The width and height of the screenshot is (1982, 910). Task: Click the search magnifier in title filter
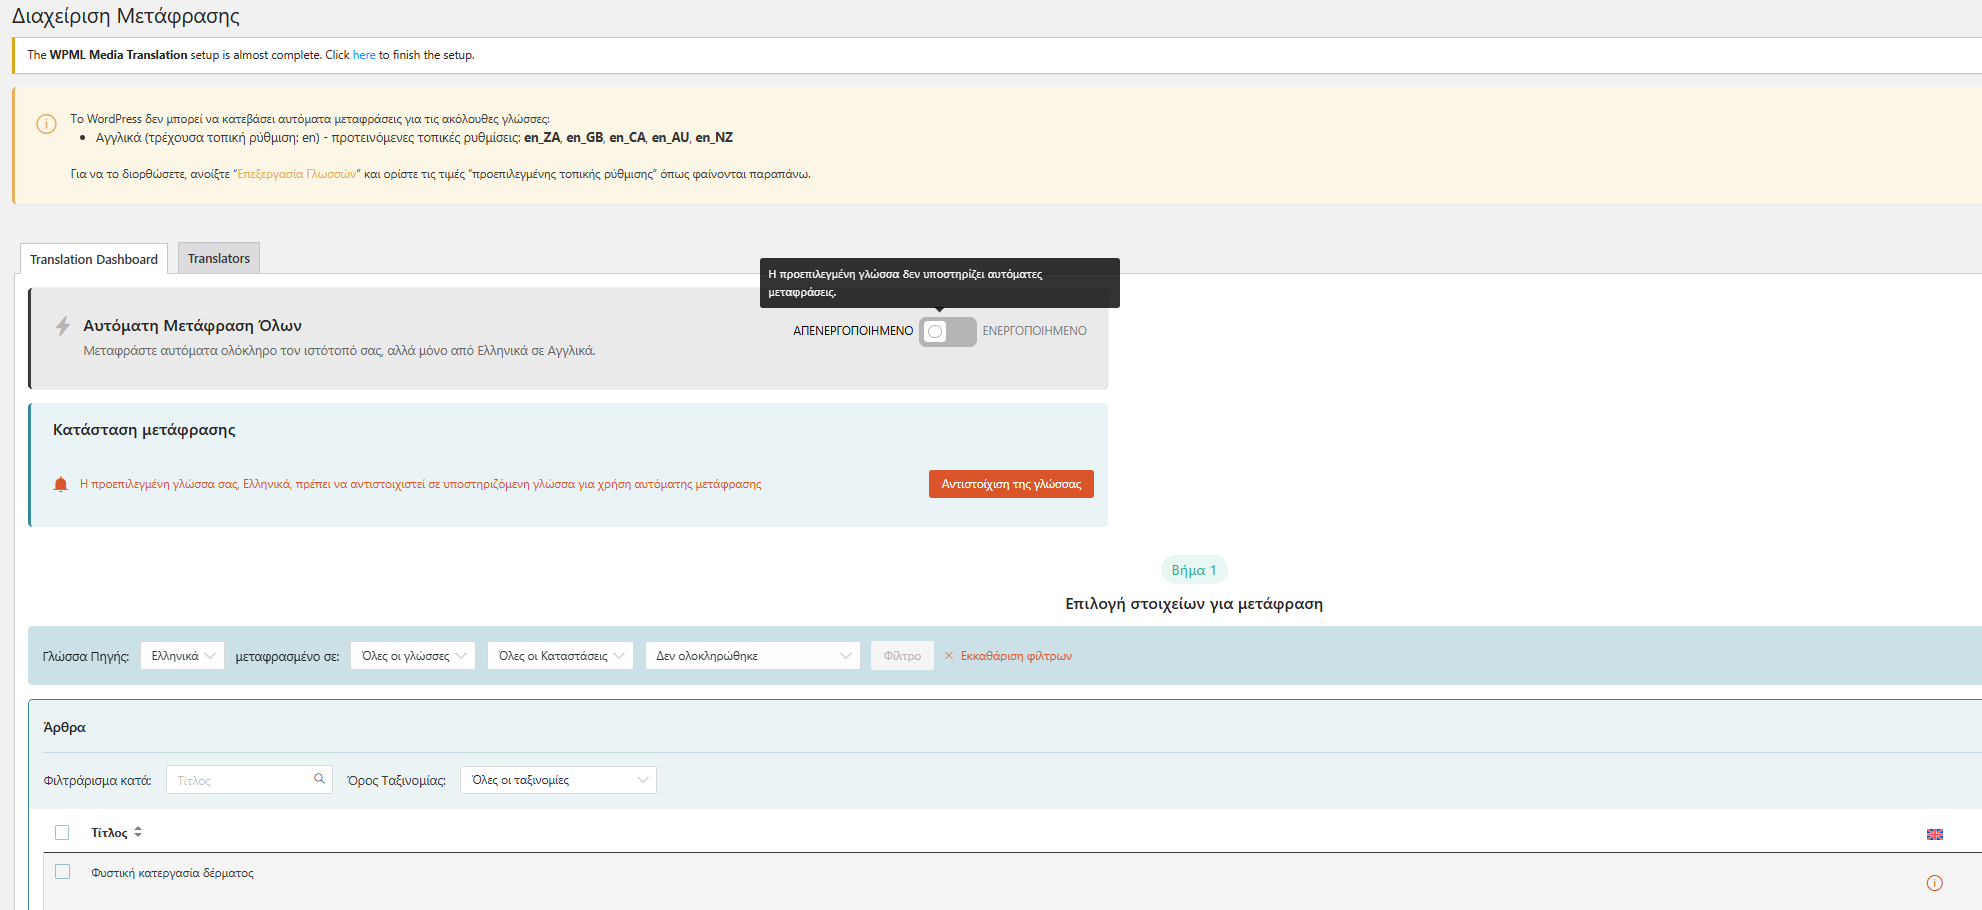[319, 779]
